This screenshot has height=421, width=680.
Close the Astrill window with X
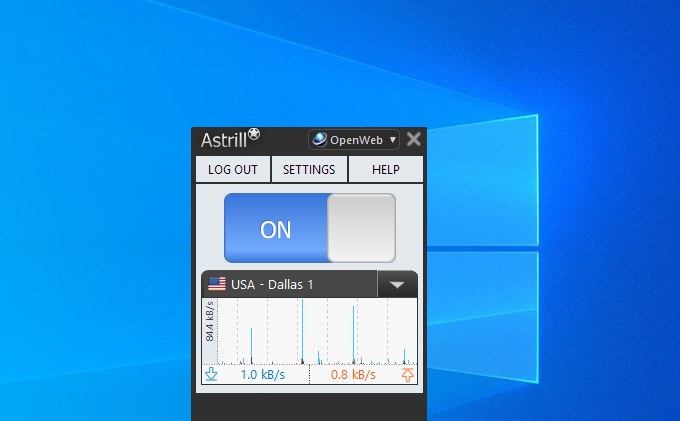click(414, 140)
